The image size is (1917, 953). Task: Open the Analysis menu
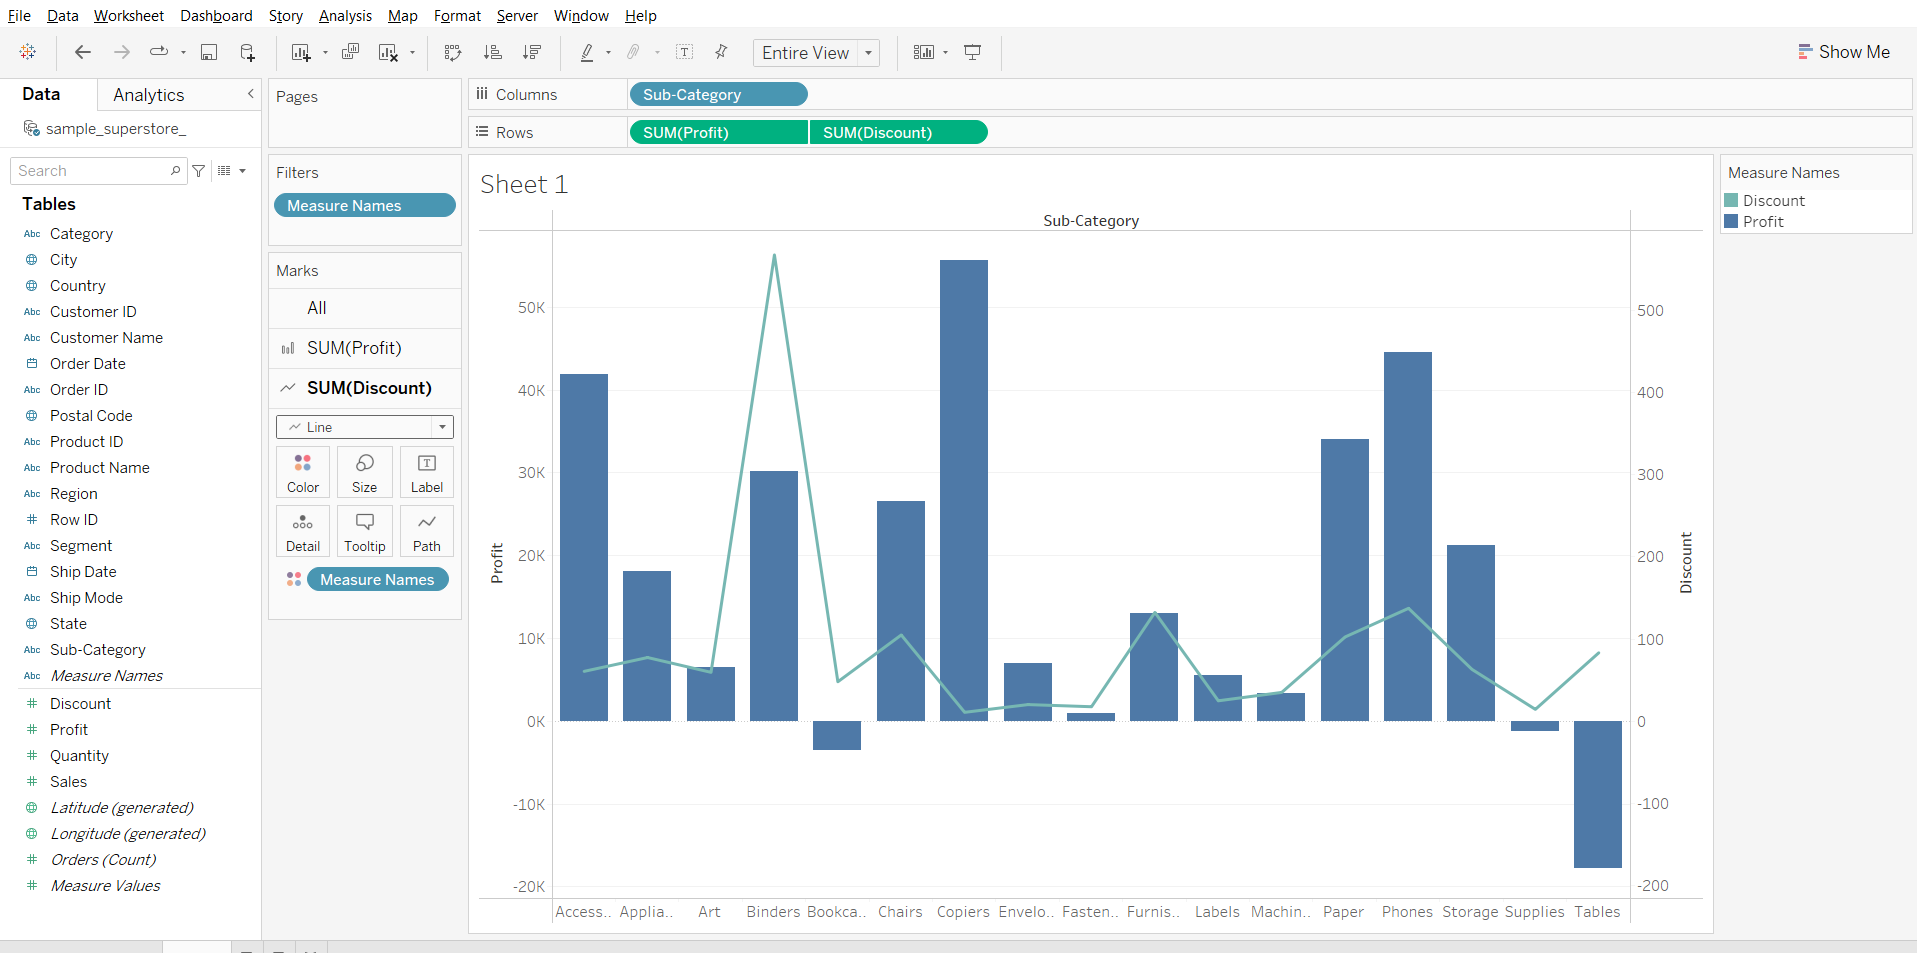coord(345,16)
